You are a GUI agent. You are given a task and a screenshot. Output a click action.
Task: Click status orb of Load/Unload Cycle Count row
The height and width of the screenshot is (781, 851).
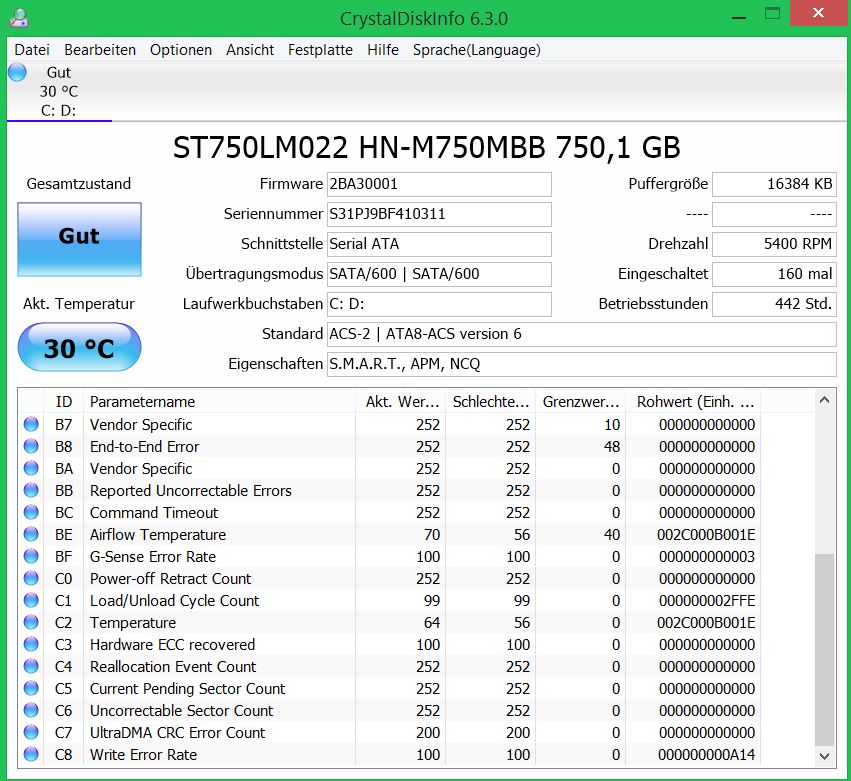31,600
